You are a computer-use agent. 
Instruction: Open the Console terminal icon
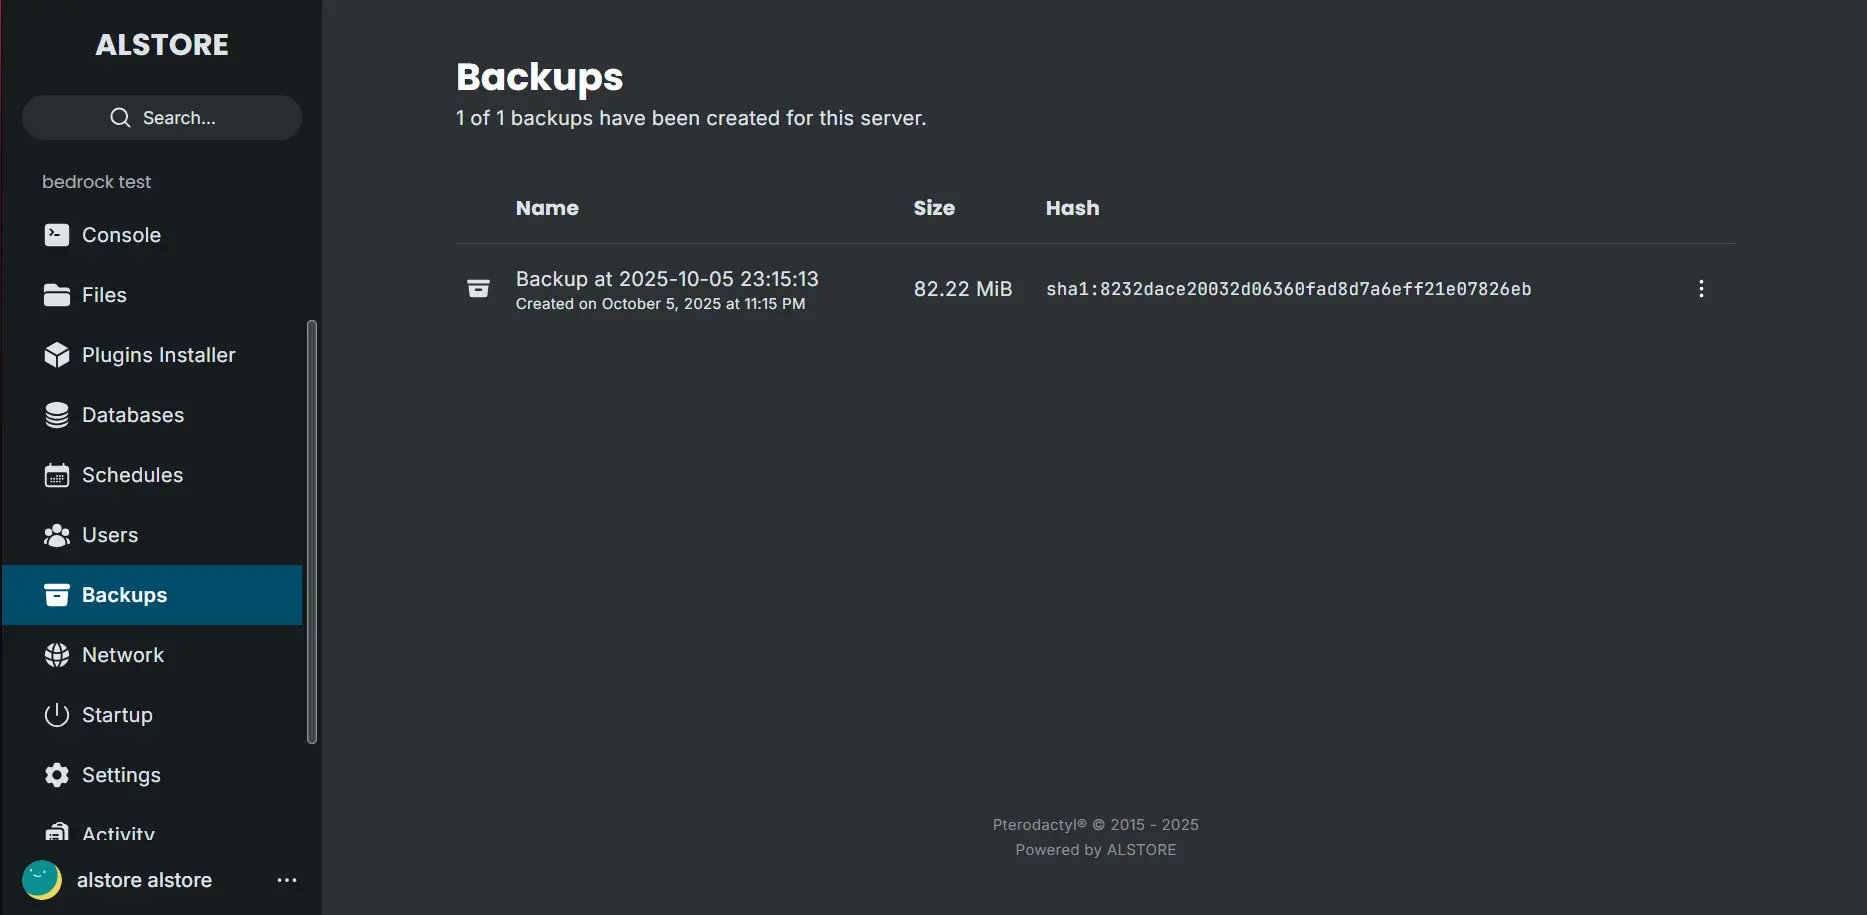(x=57, y=234)
